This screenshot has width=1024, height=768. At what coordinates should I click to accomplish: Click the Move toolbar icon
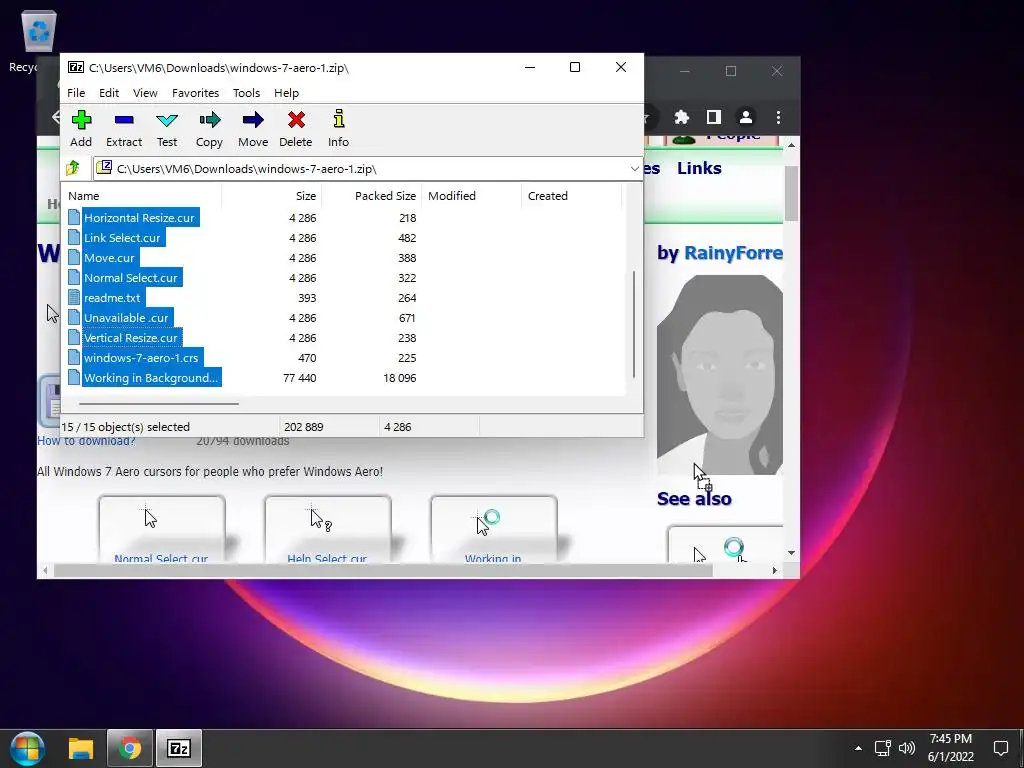point(253,120)
